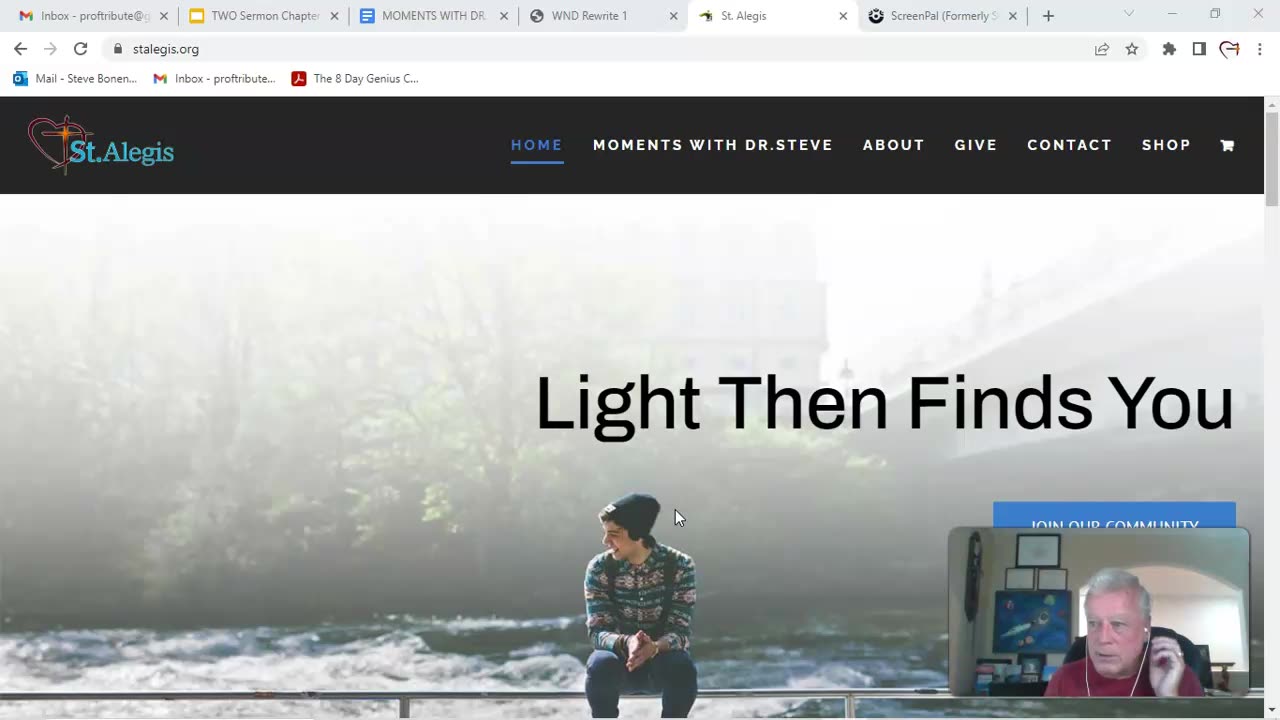
Task: Toggle the browser side panel
Action: (1199, 49)
